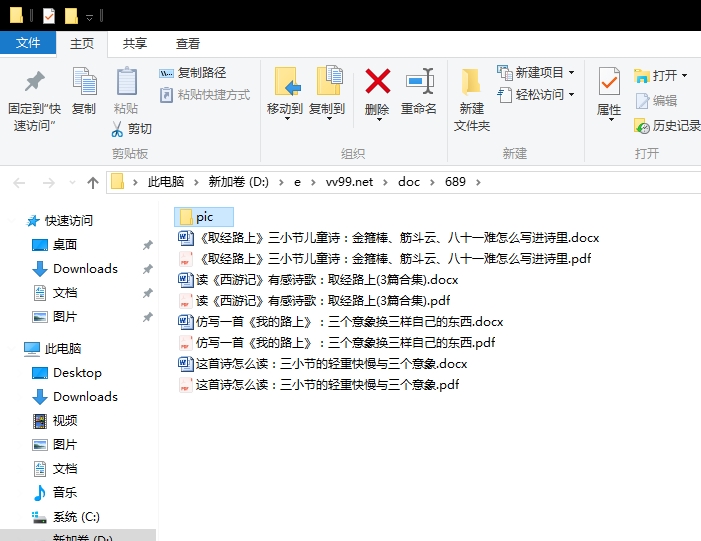Switch to the 查看 (View) ribbon tab
The image size is (701, 541).
(187, 43)
